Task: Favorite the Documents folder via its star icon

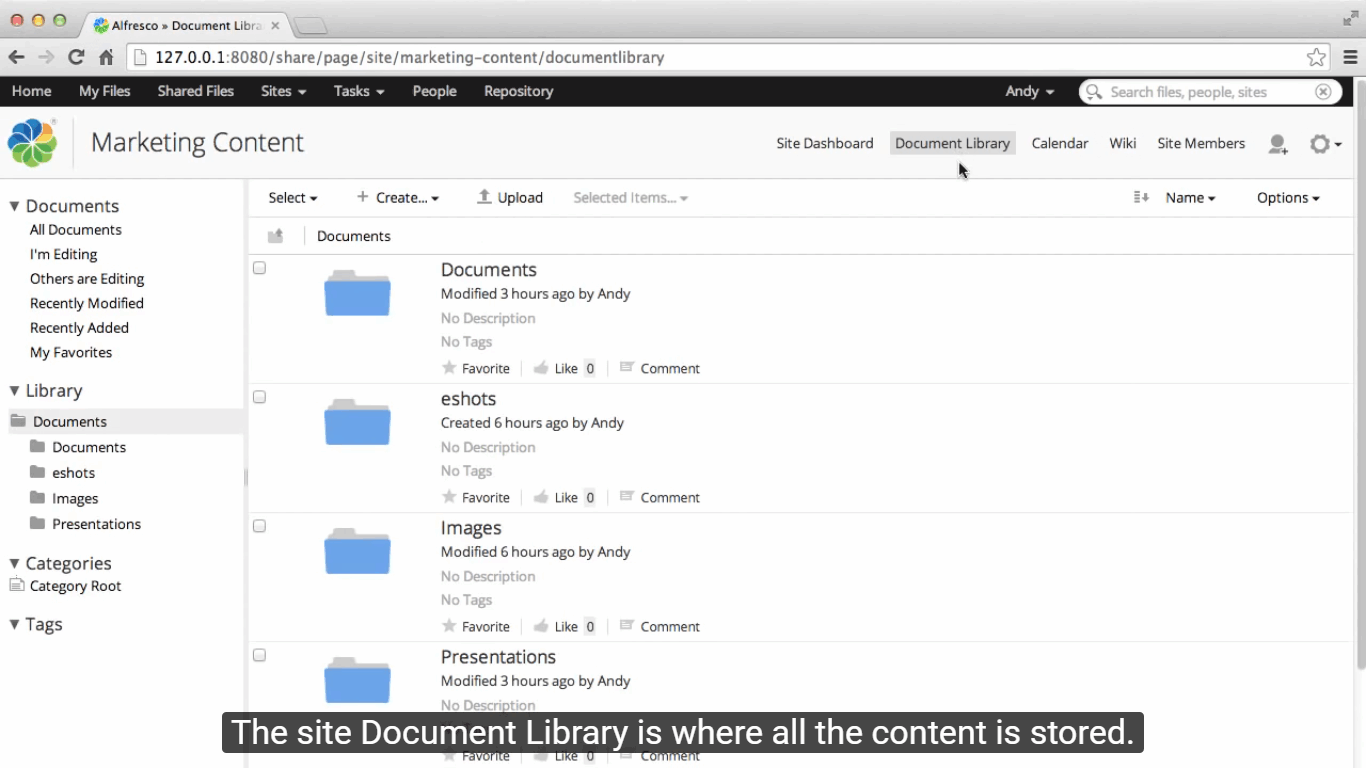Action: coord(449,368)
